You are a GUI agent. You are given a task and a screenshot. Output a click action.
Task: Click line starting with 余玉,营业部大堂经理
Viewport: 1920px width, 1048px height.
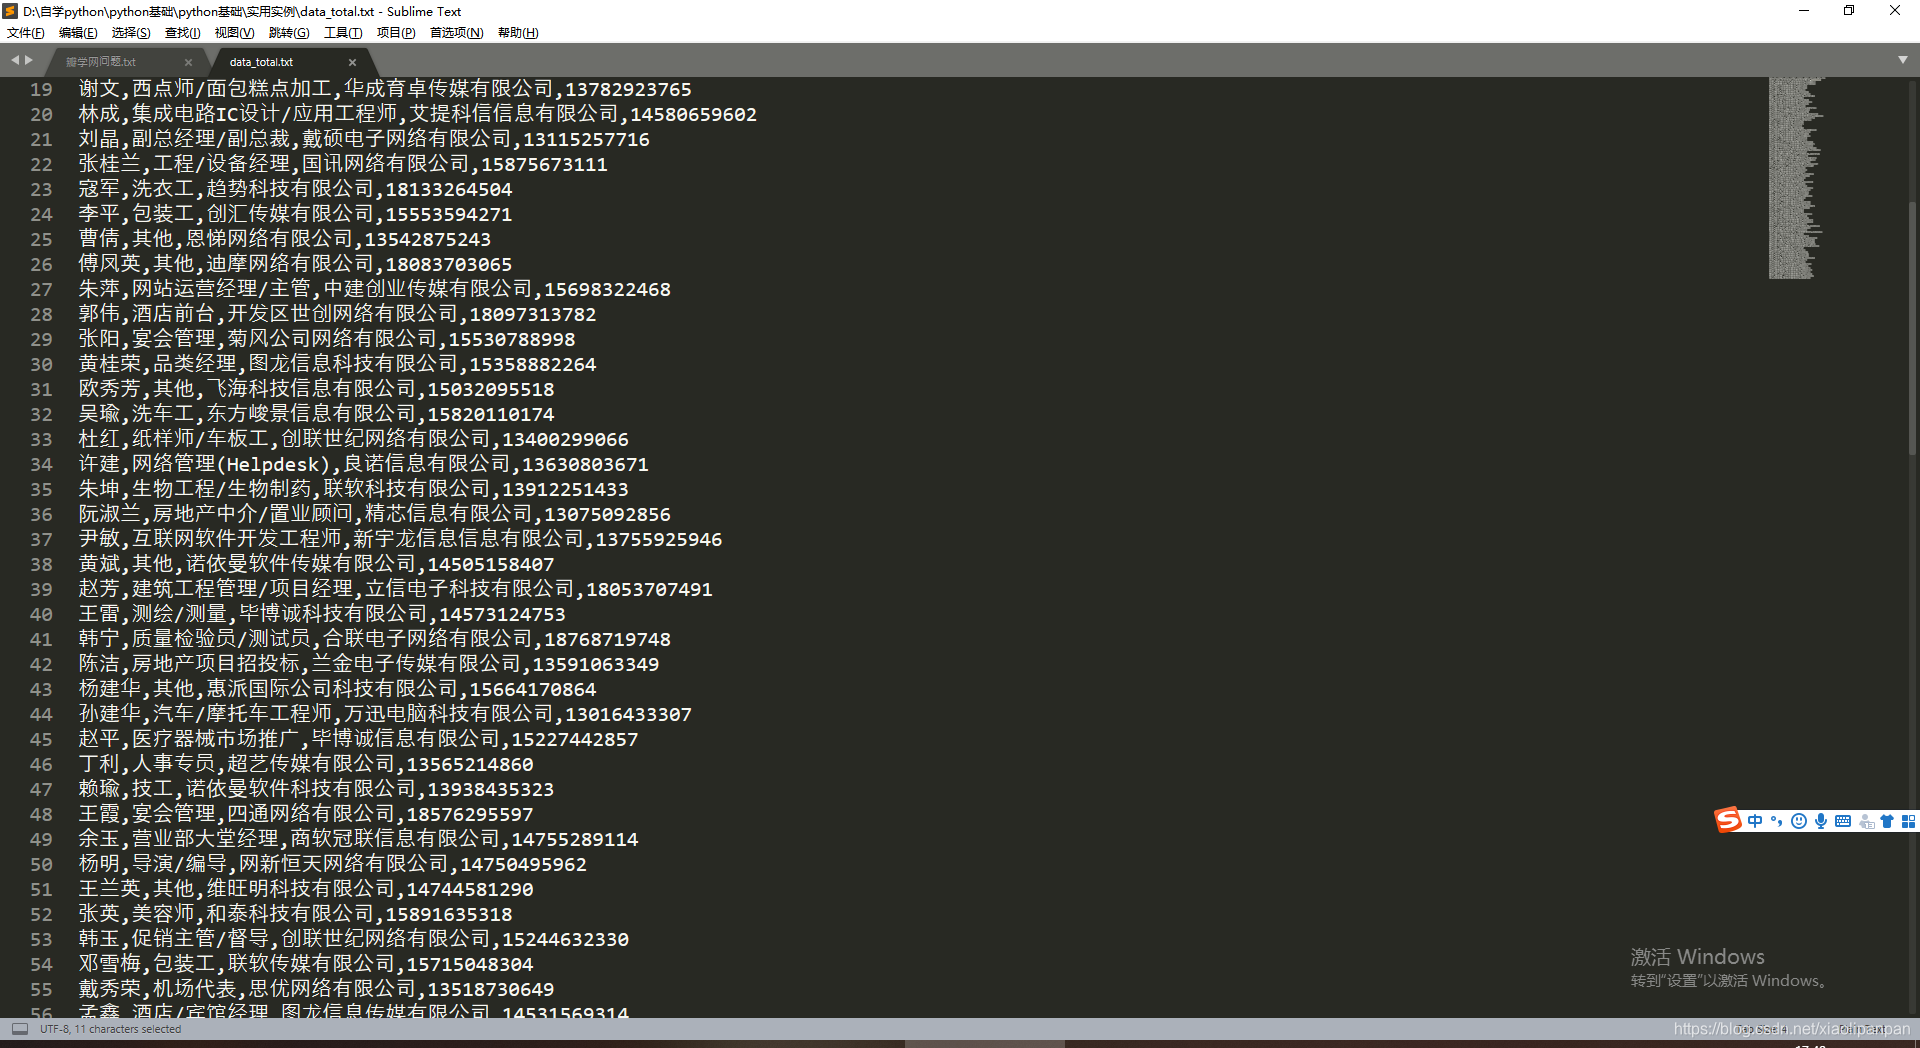coord(358,840)
